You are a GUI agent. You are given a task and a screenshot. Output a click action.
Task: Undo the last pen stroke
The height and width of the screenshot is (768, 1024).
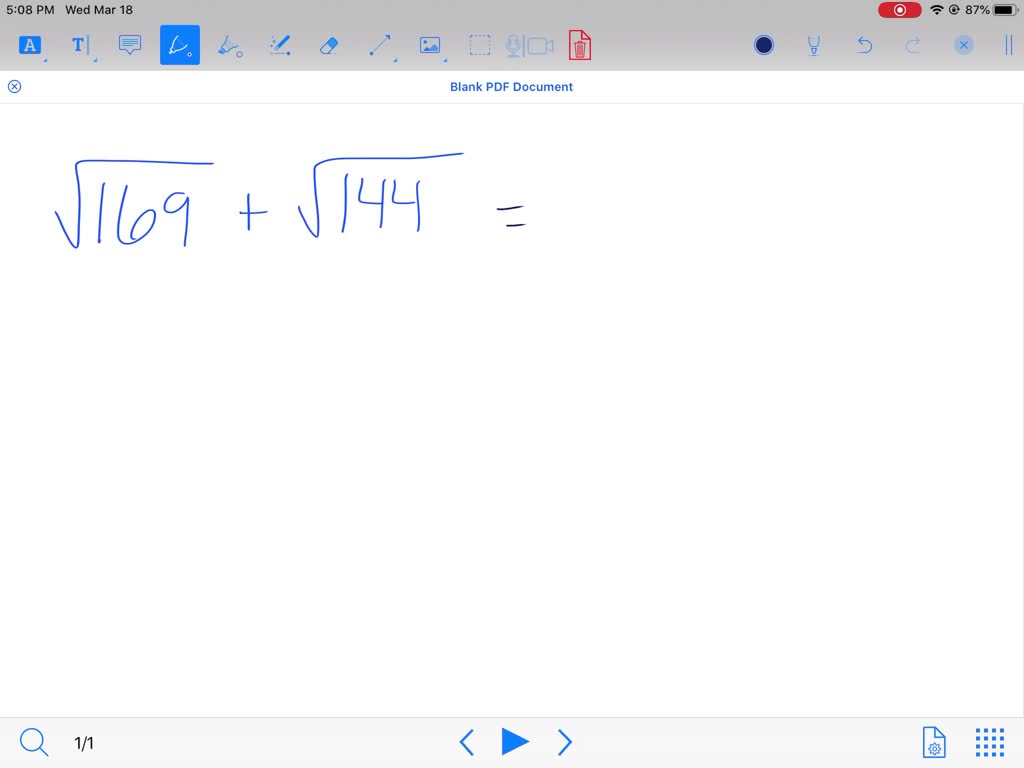[x=863, y=44]
